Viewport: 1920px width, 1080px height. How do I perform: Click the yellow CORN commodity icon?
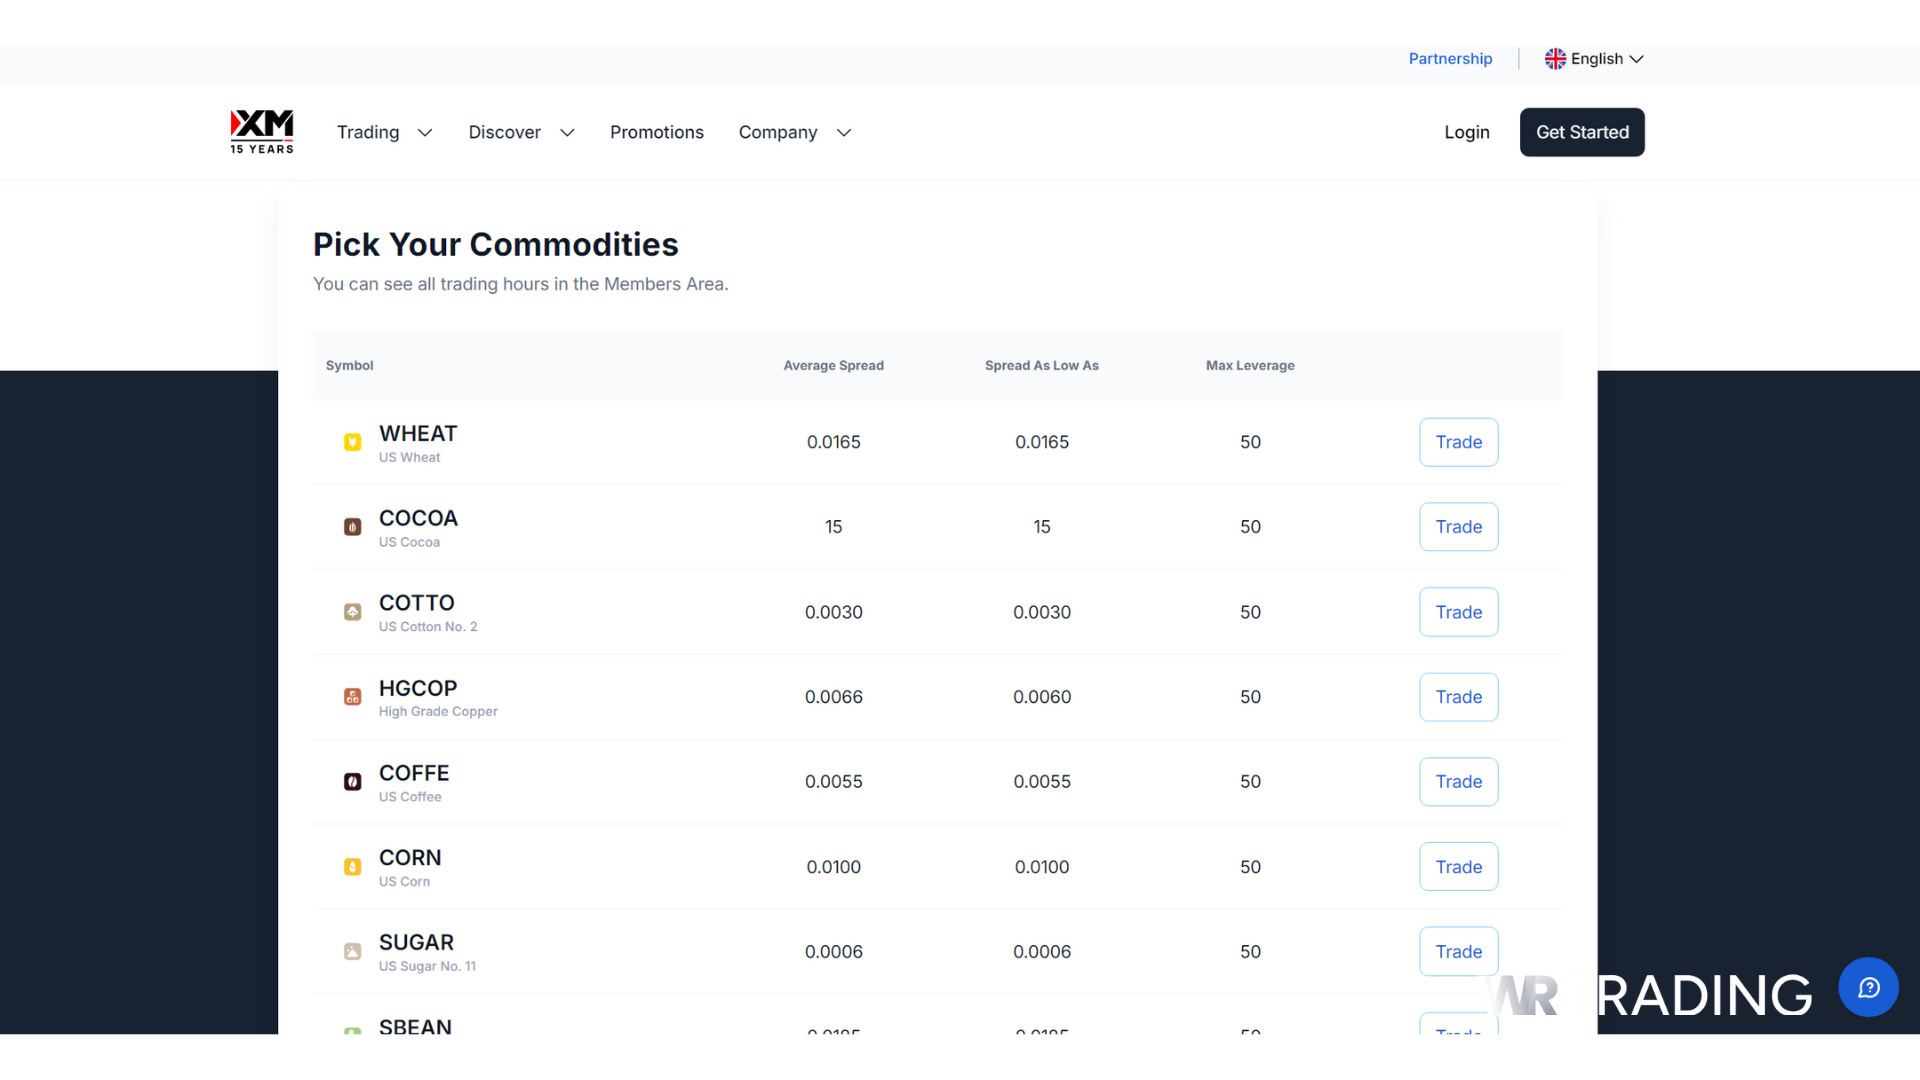coord(352,867)
